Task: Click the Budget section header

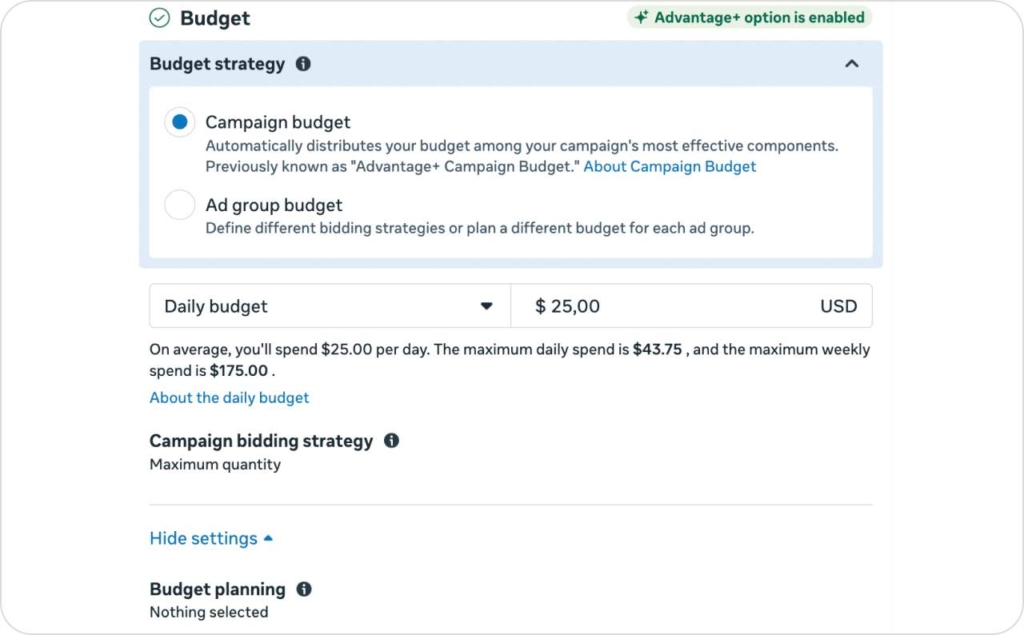Action: [x=213, y=17]
